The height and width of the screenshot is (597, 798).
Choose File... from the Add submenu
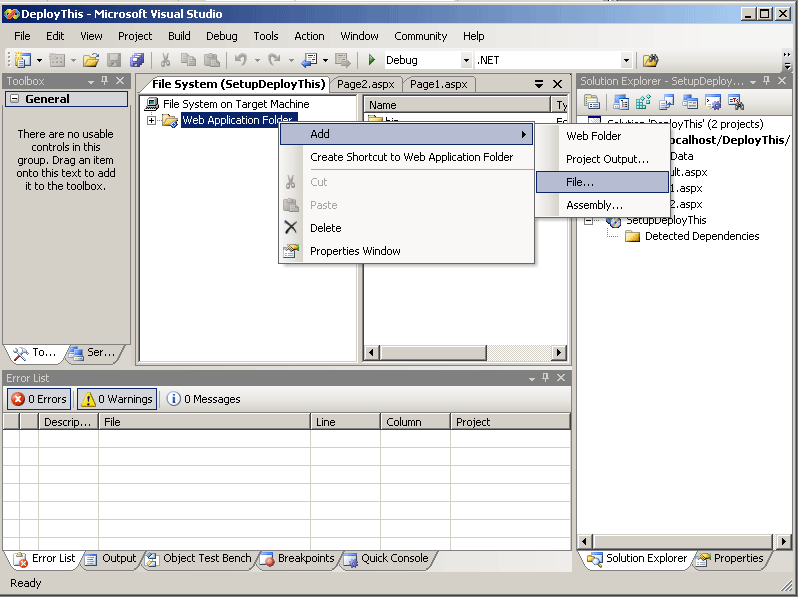[580, 182]
